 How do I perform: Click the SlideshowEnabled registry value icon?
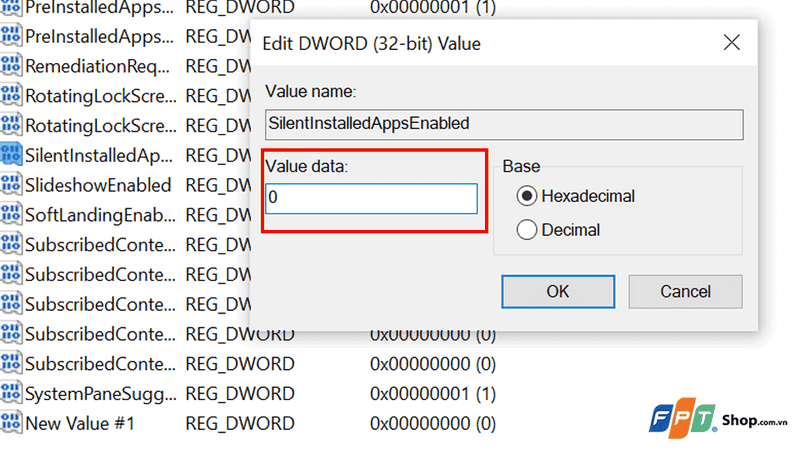coord(11,185)
